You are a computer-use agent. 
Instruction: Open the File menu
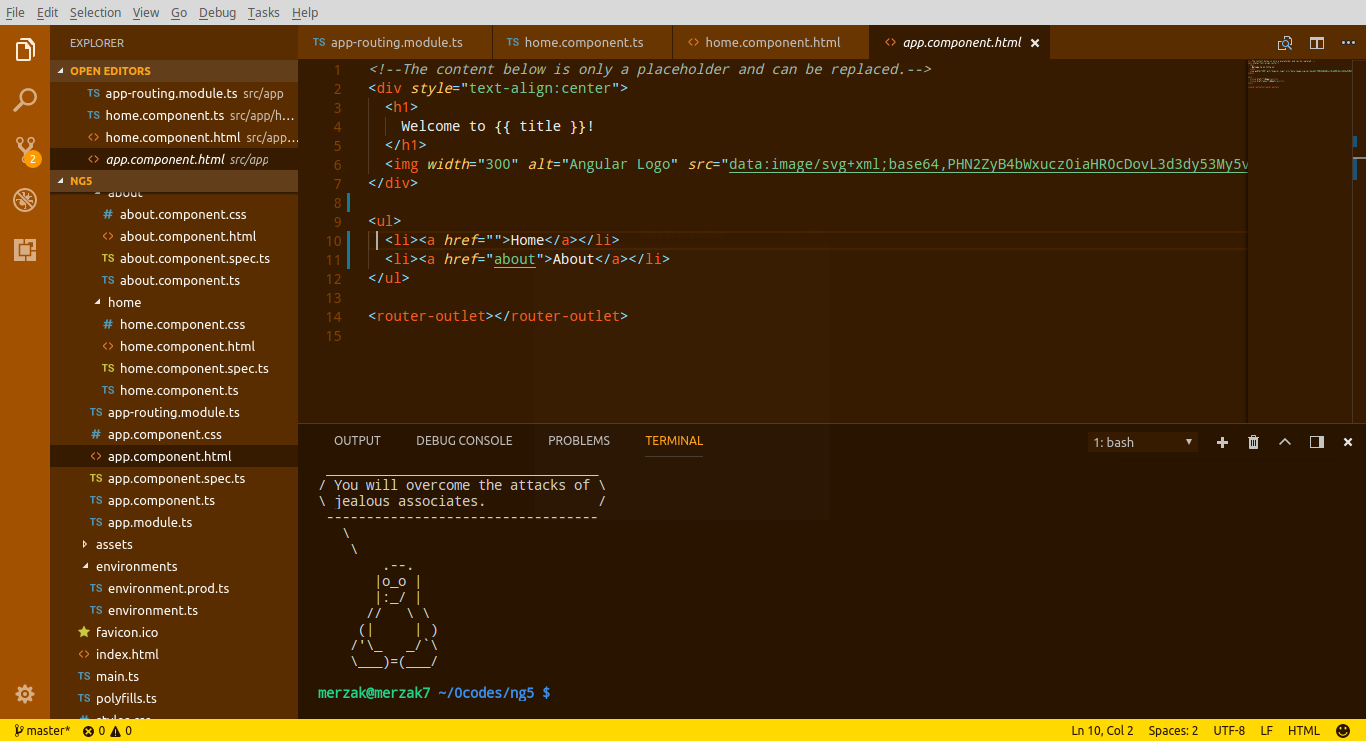coord(15,12)
